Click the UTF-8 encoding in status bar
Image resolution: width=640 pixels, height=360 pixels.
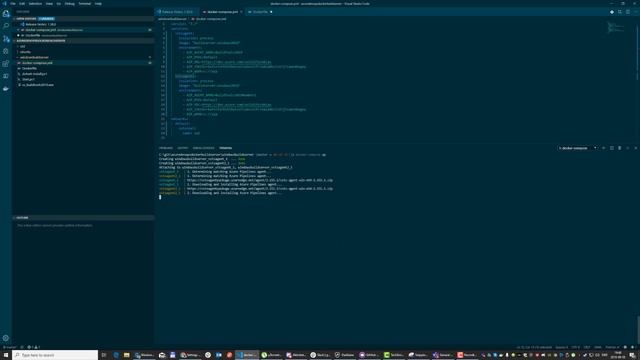click(x=576, y=347)
